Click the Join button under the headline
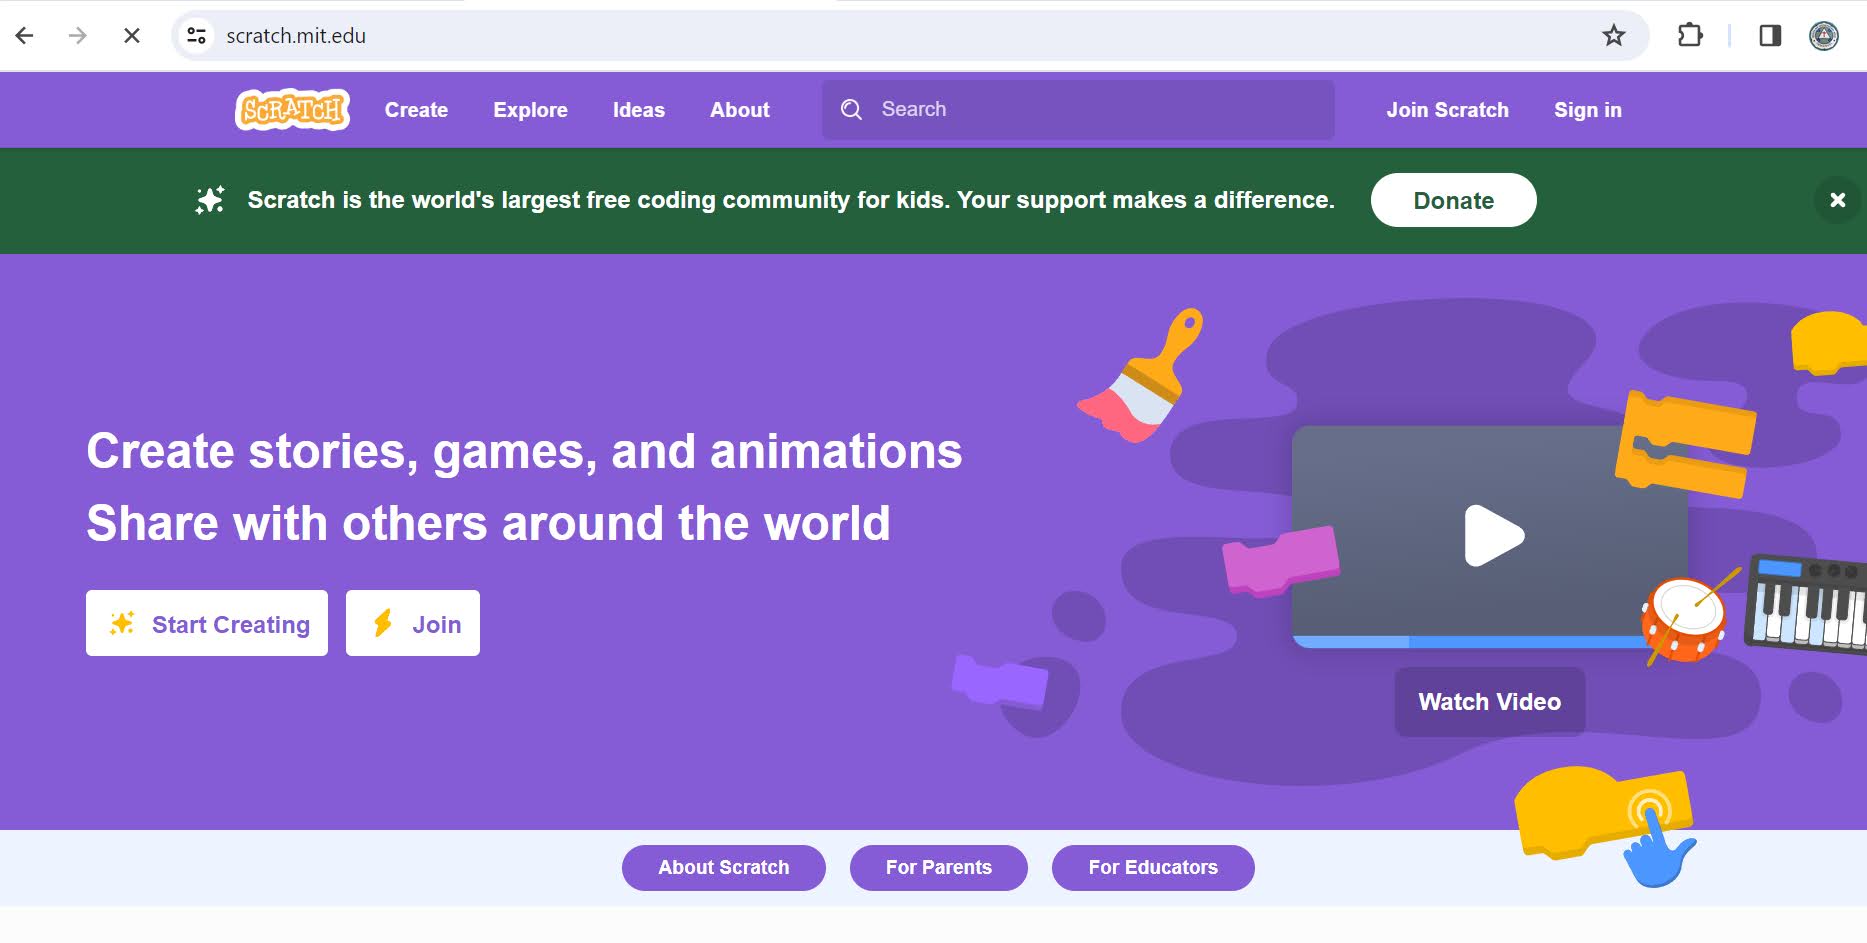The image size is (1867, 943). pos(413,623)
